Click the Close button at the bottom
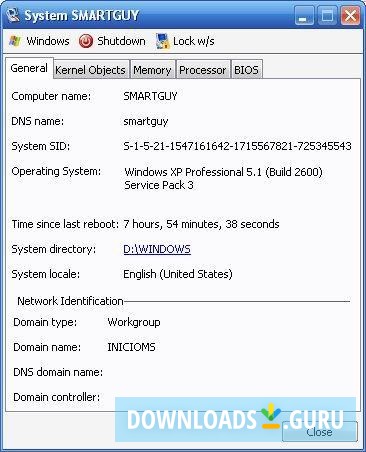The height and width of the screenshot is (452, 366). point(319,432)
